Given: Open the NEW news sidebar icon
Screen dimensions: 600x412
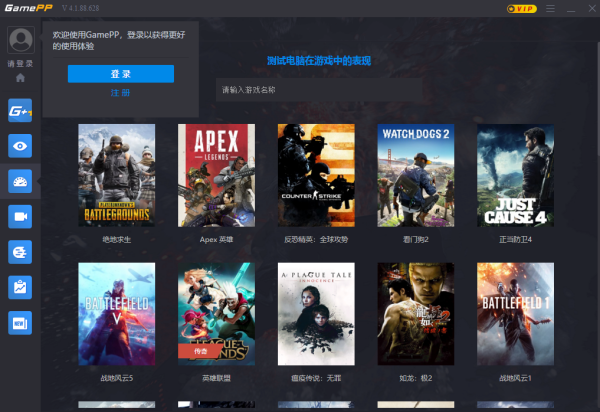Looking at the screenshot, I should pyautogui.click(x=20, y=323).
